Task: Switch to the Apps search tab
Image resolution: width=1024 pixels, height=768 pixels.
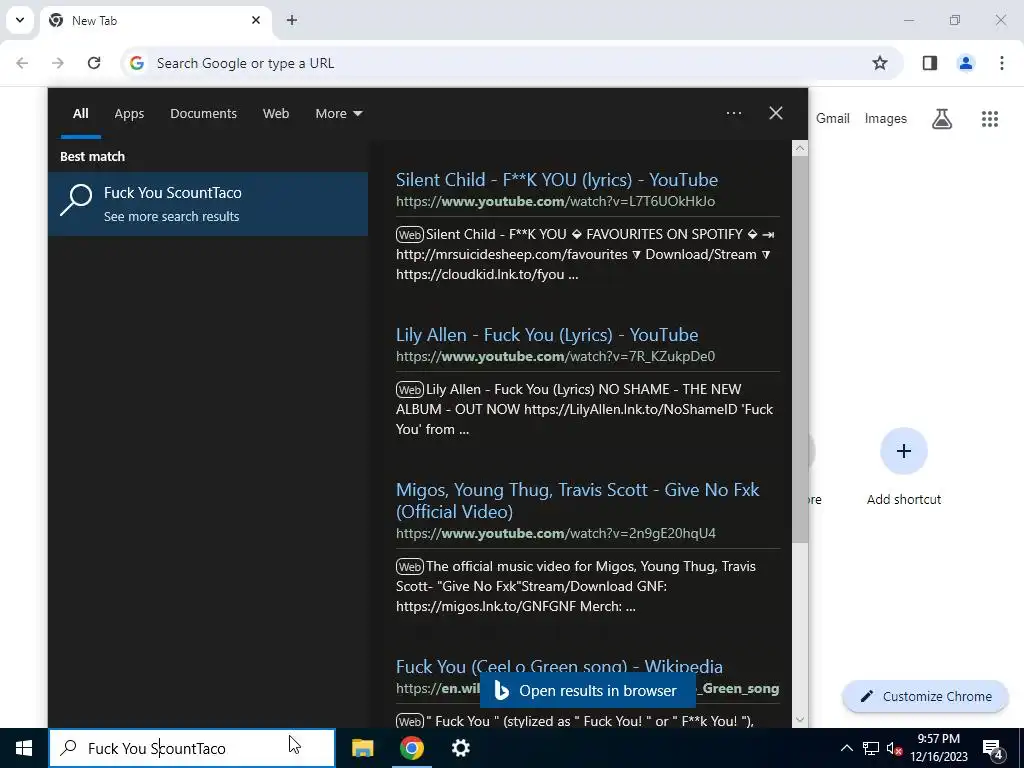Action: coord(129,114)
